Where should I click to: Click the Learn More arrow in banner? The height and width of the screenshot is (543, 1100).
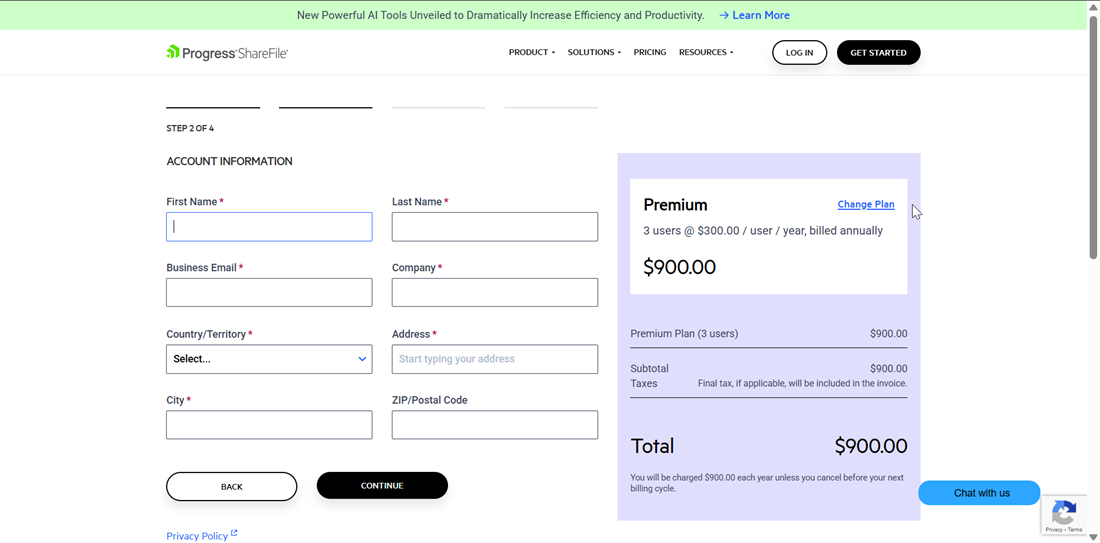[724, 15]
